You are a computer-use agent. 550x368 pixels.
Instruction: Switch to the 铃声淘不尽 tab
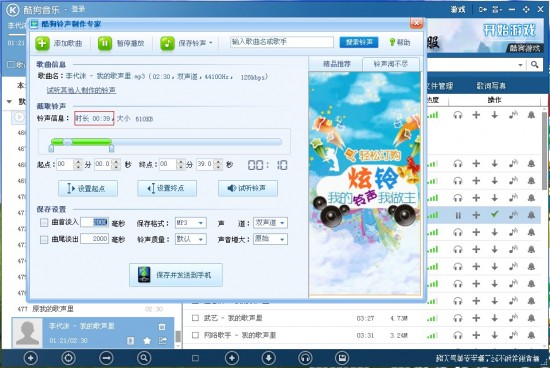(390, 64)
